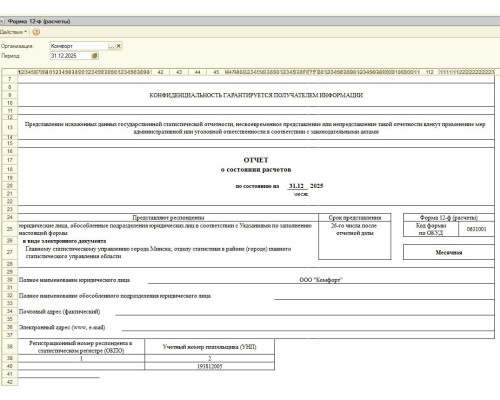Click the distorted-data liability warning paragraph
Image resolution: width=500 pixels, height=400 pixels.
click(256, 128)
